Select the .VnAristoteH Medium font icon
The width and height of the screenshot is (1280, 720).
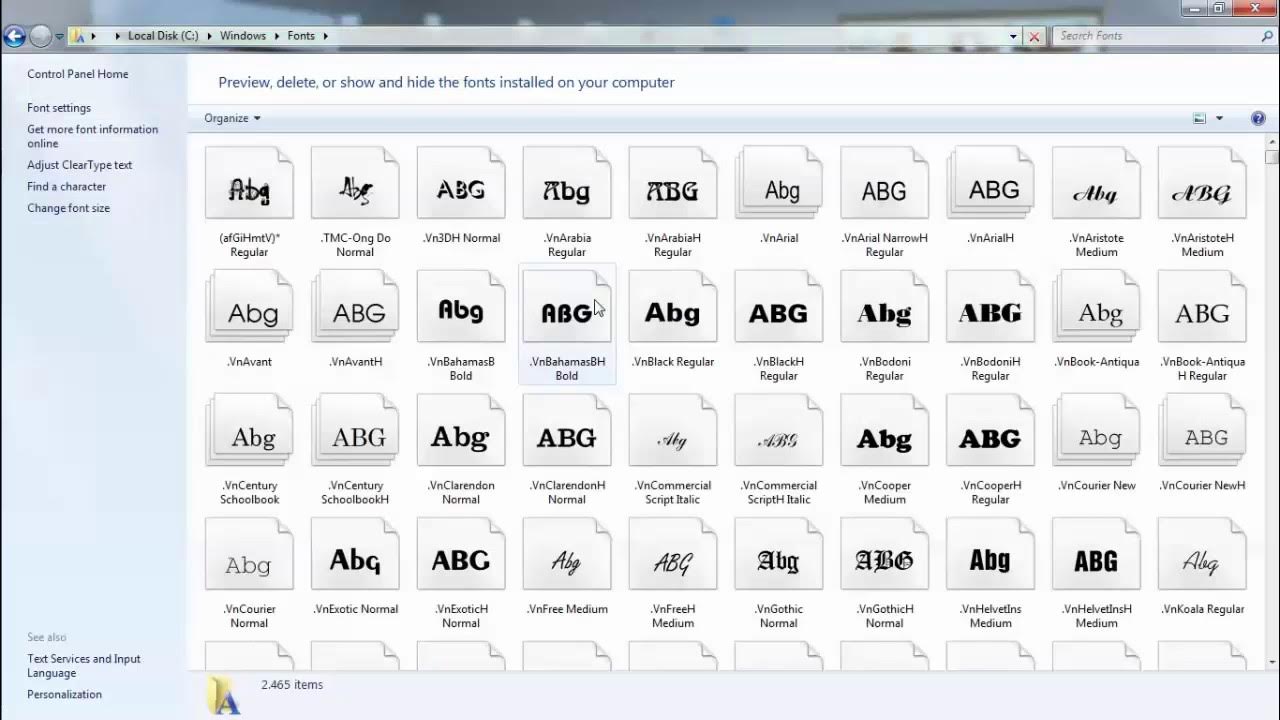click(x=1203, y=183)
